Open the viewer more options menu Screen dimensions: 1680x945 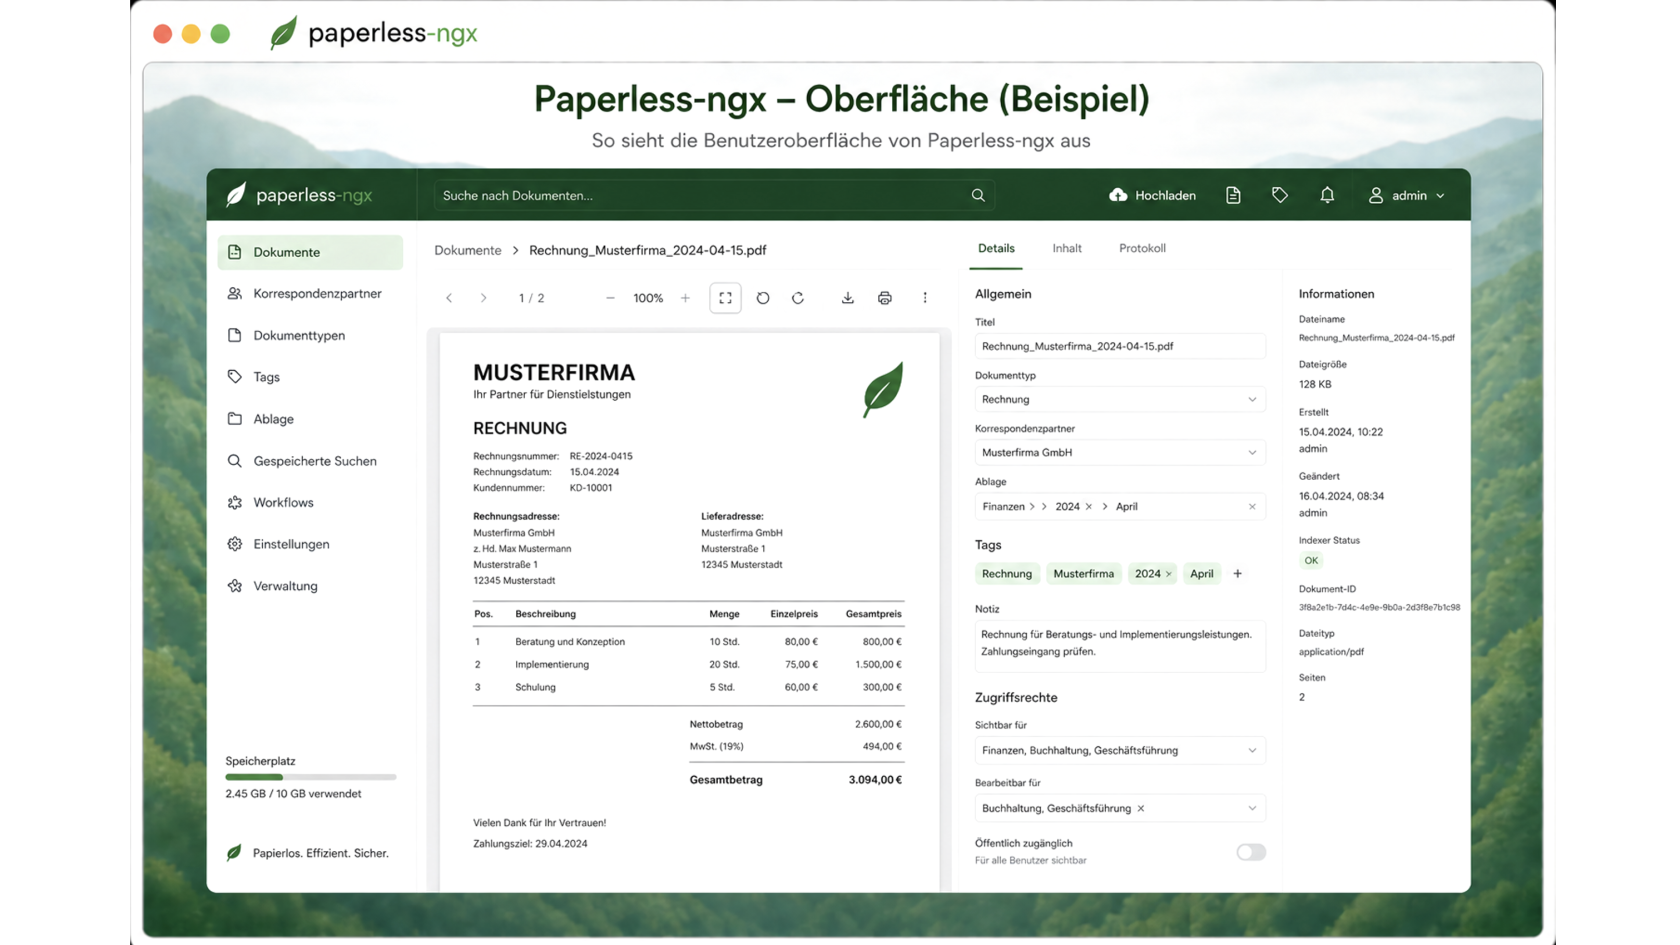[x=925, y=298]
